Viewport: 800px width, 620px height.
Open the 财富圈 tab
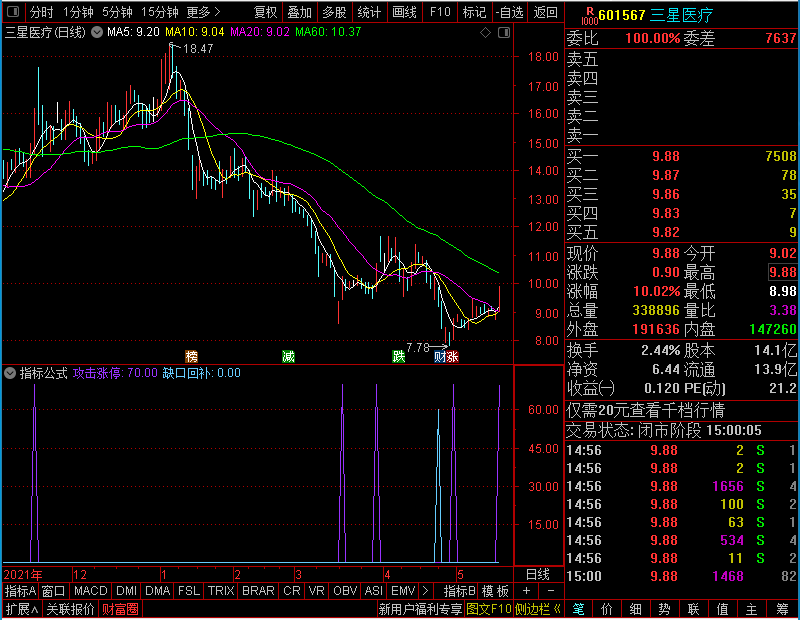120,609
